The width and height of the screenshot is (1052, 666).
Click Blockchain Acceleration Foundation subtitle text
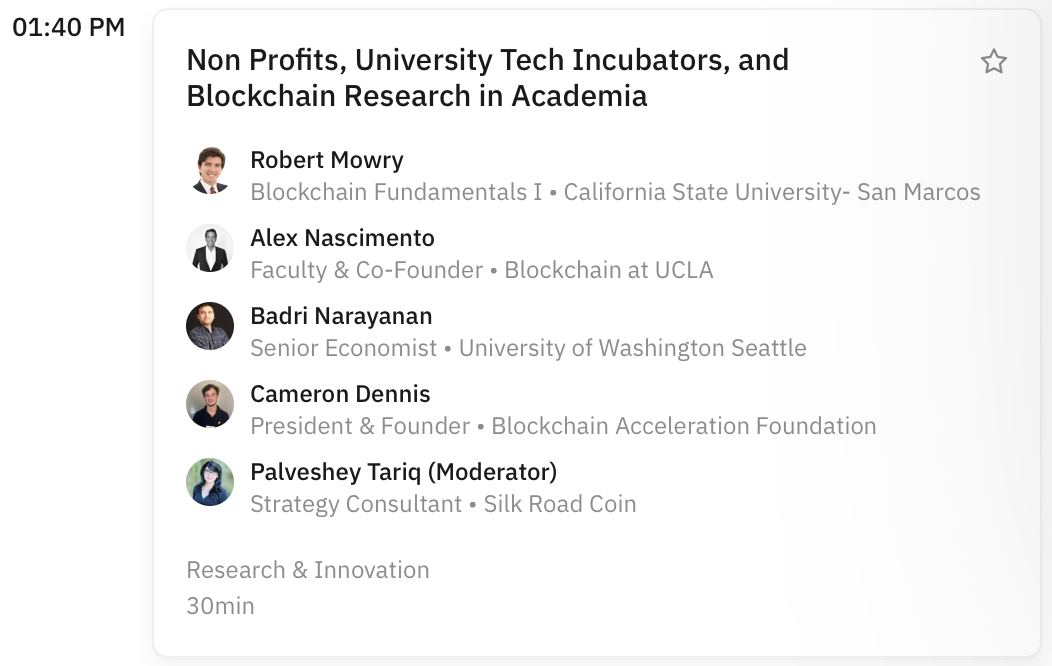click(x=684, y=426)
